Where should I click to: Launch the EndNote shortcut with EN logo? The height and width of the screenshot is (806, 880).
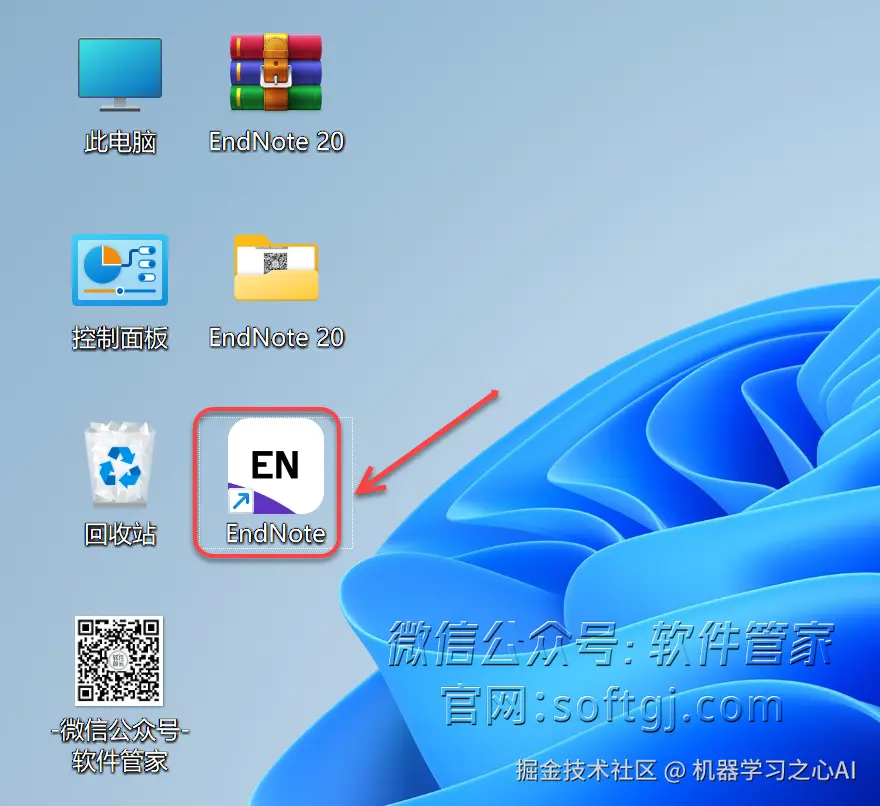[276, 466]
